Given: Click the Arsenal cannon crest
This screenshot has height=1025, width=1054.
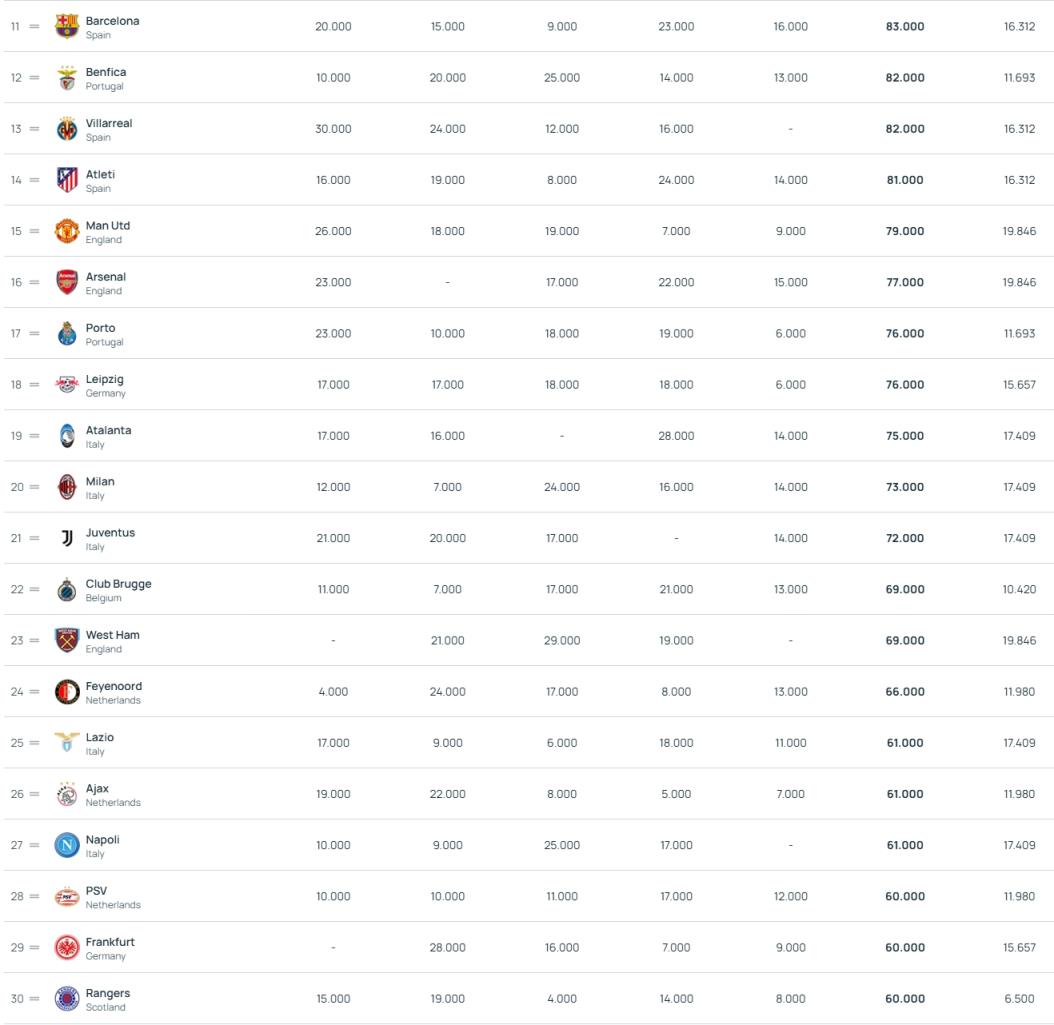Looking at the screenshot, I should point(67,282).
